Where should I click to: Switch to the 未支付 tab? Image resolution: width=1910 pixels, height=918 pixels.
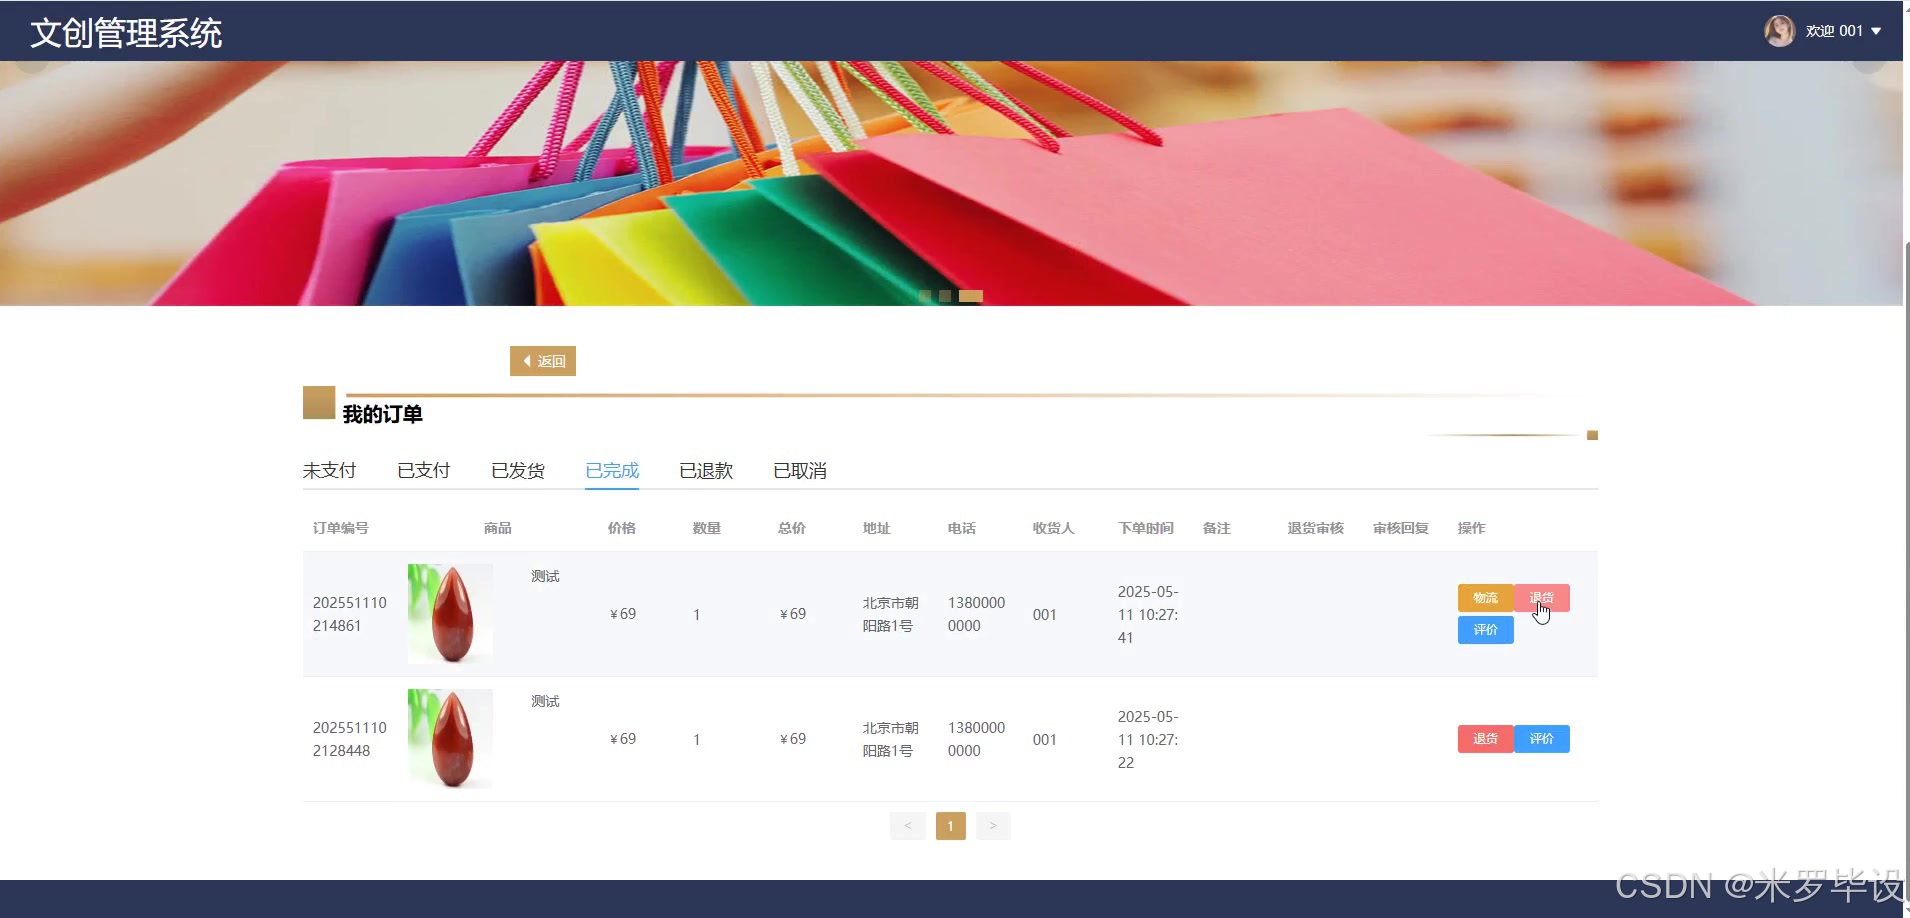pyautogui.click(x=330, y=471)
